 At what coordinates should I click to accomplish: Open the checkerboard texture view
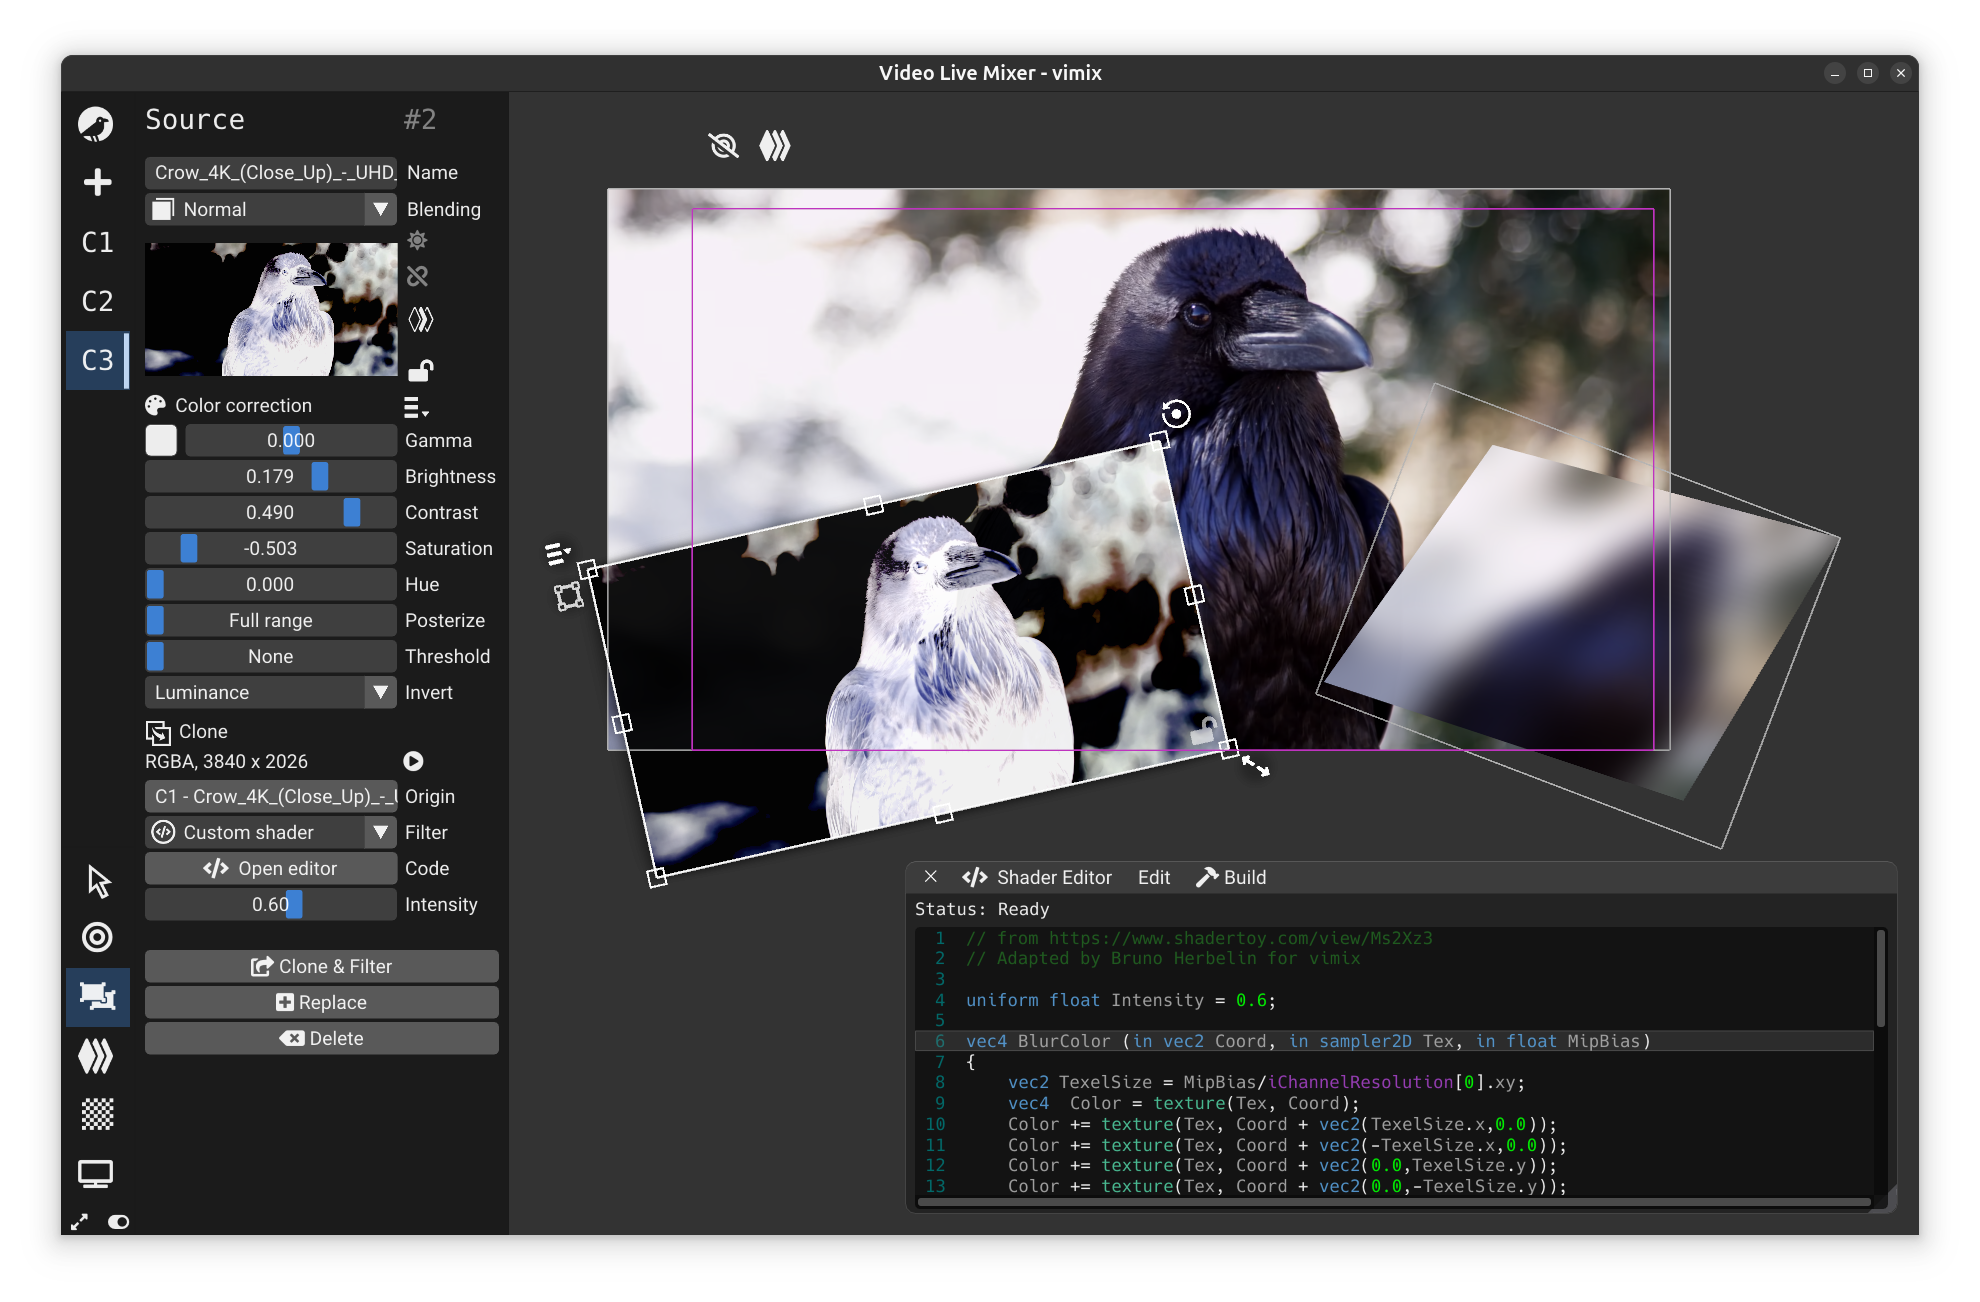coord(97,1114)
